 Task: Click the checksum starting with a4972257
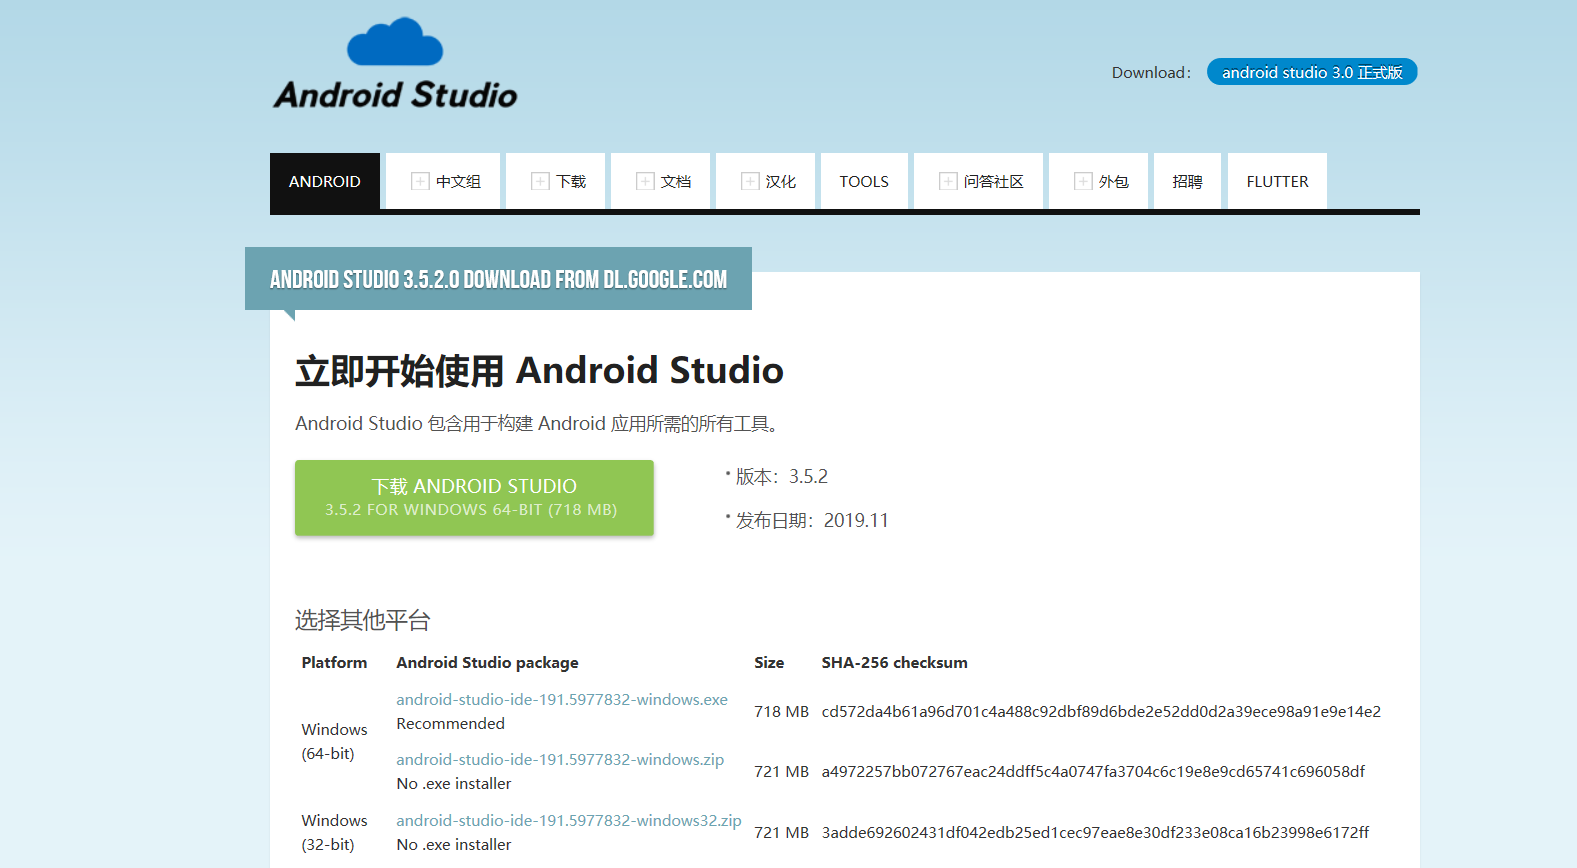click(1093, 772)
